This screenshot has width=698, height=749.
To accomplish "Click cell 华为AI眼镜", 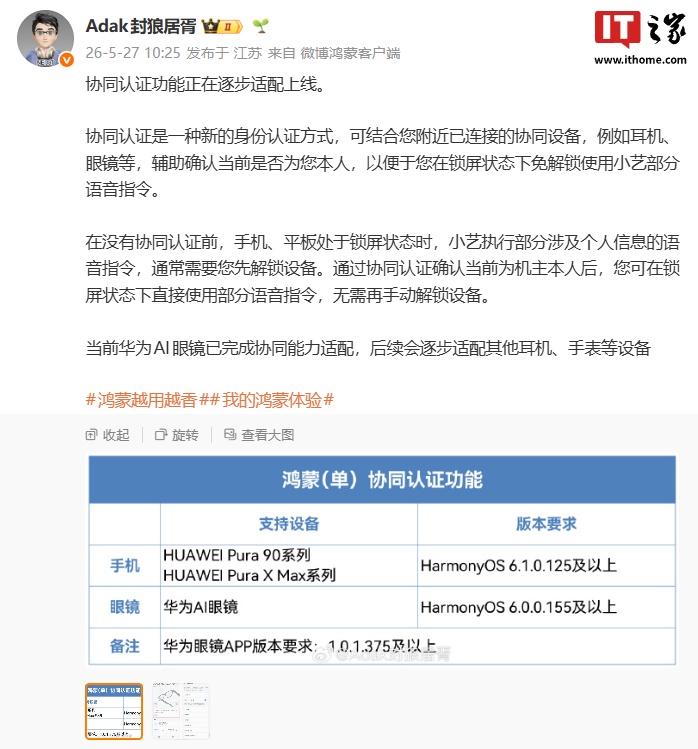I will tap(201, 607).
